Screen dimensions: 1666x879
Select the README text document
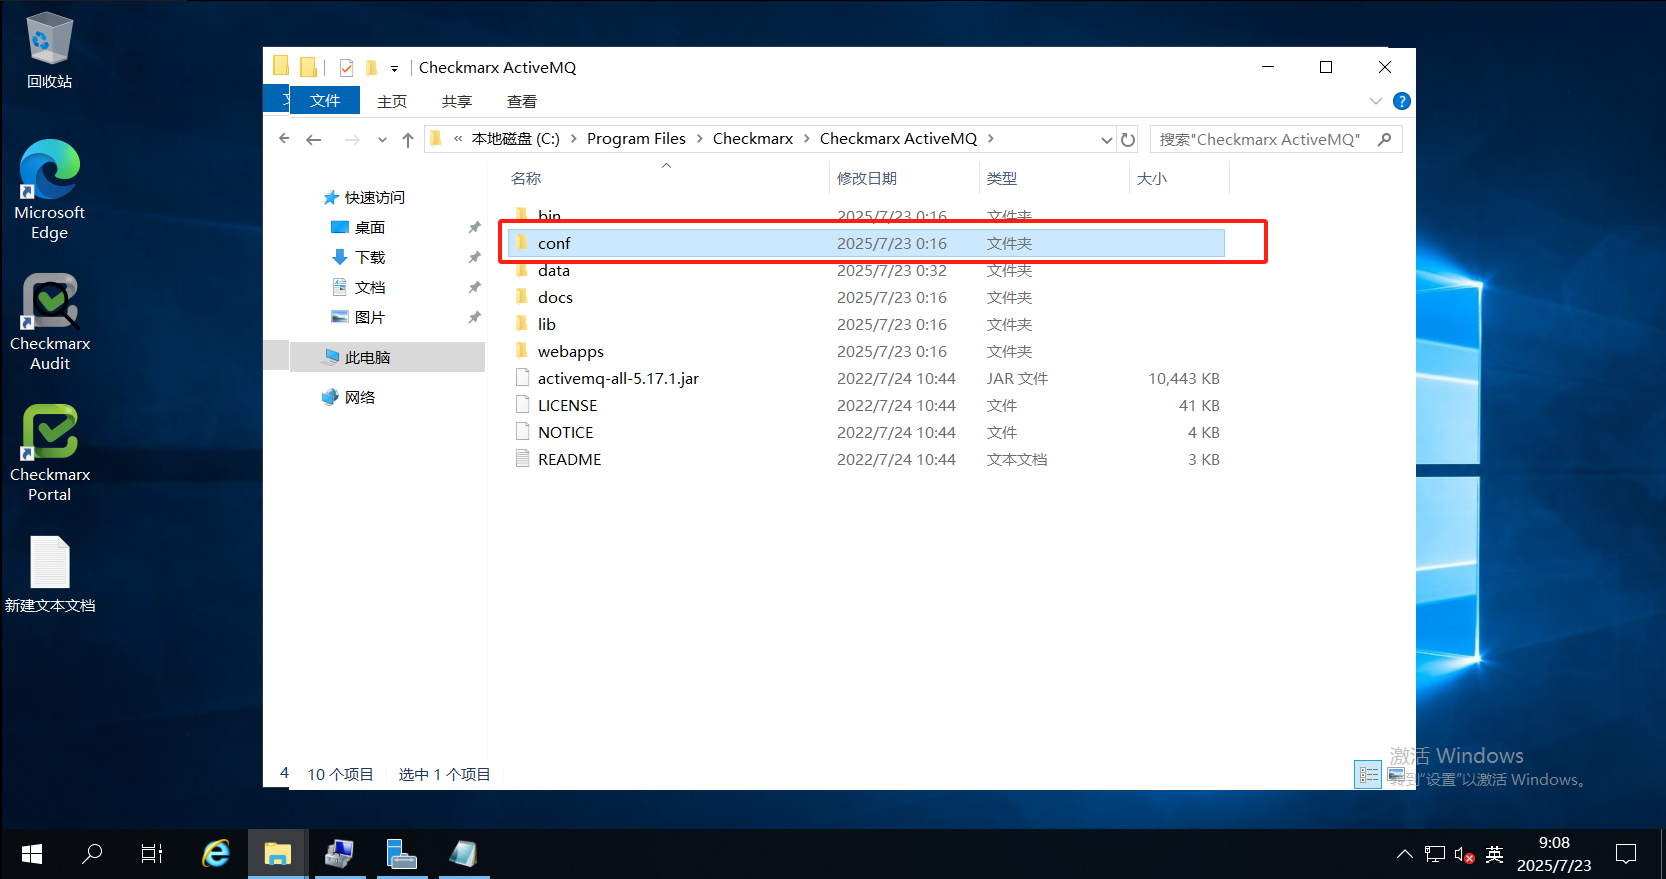pyautogui.click(x=867, y=459)
